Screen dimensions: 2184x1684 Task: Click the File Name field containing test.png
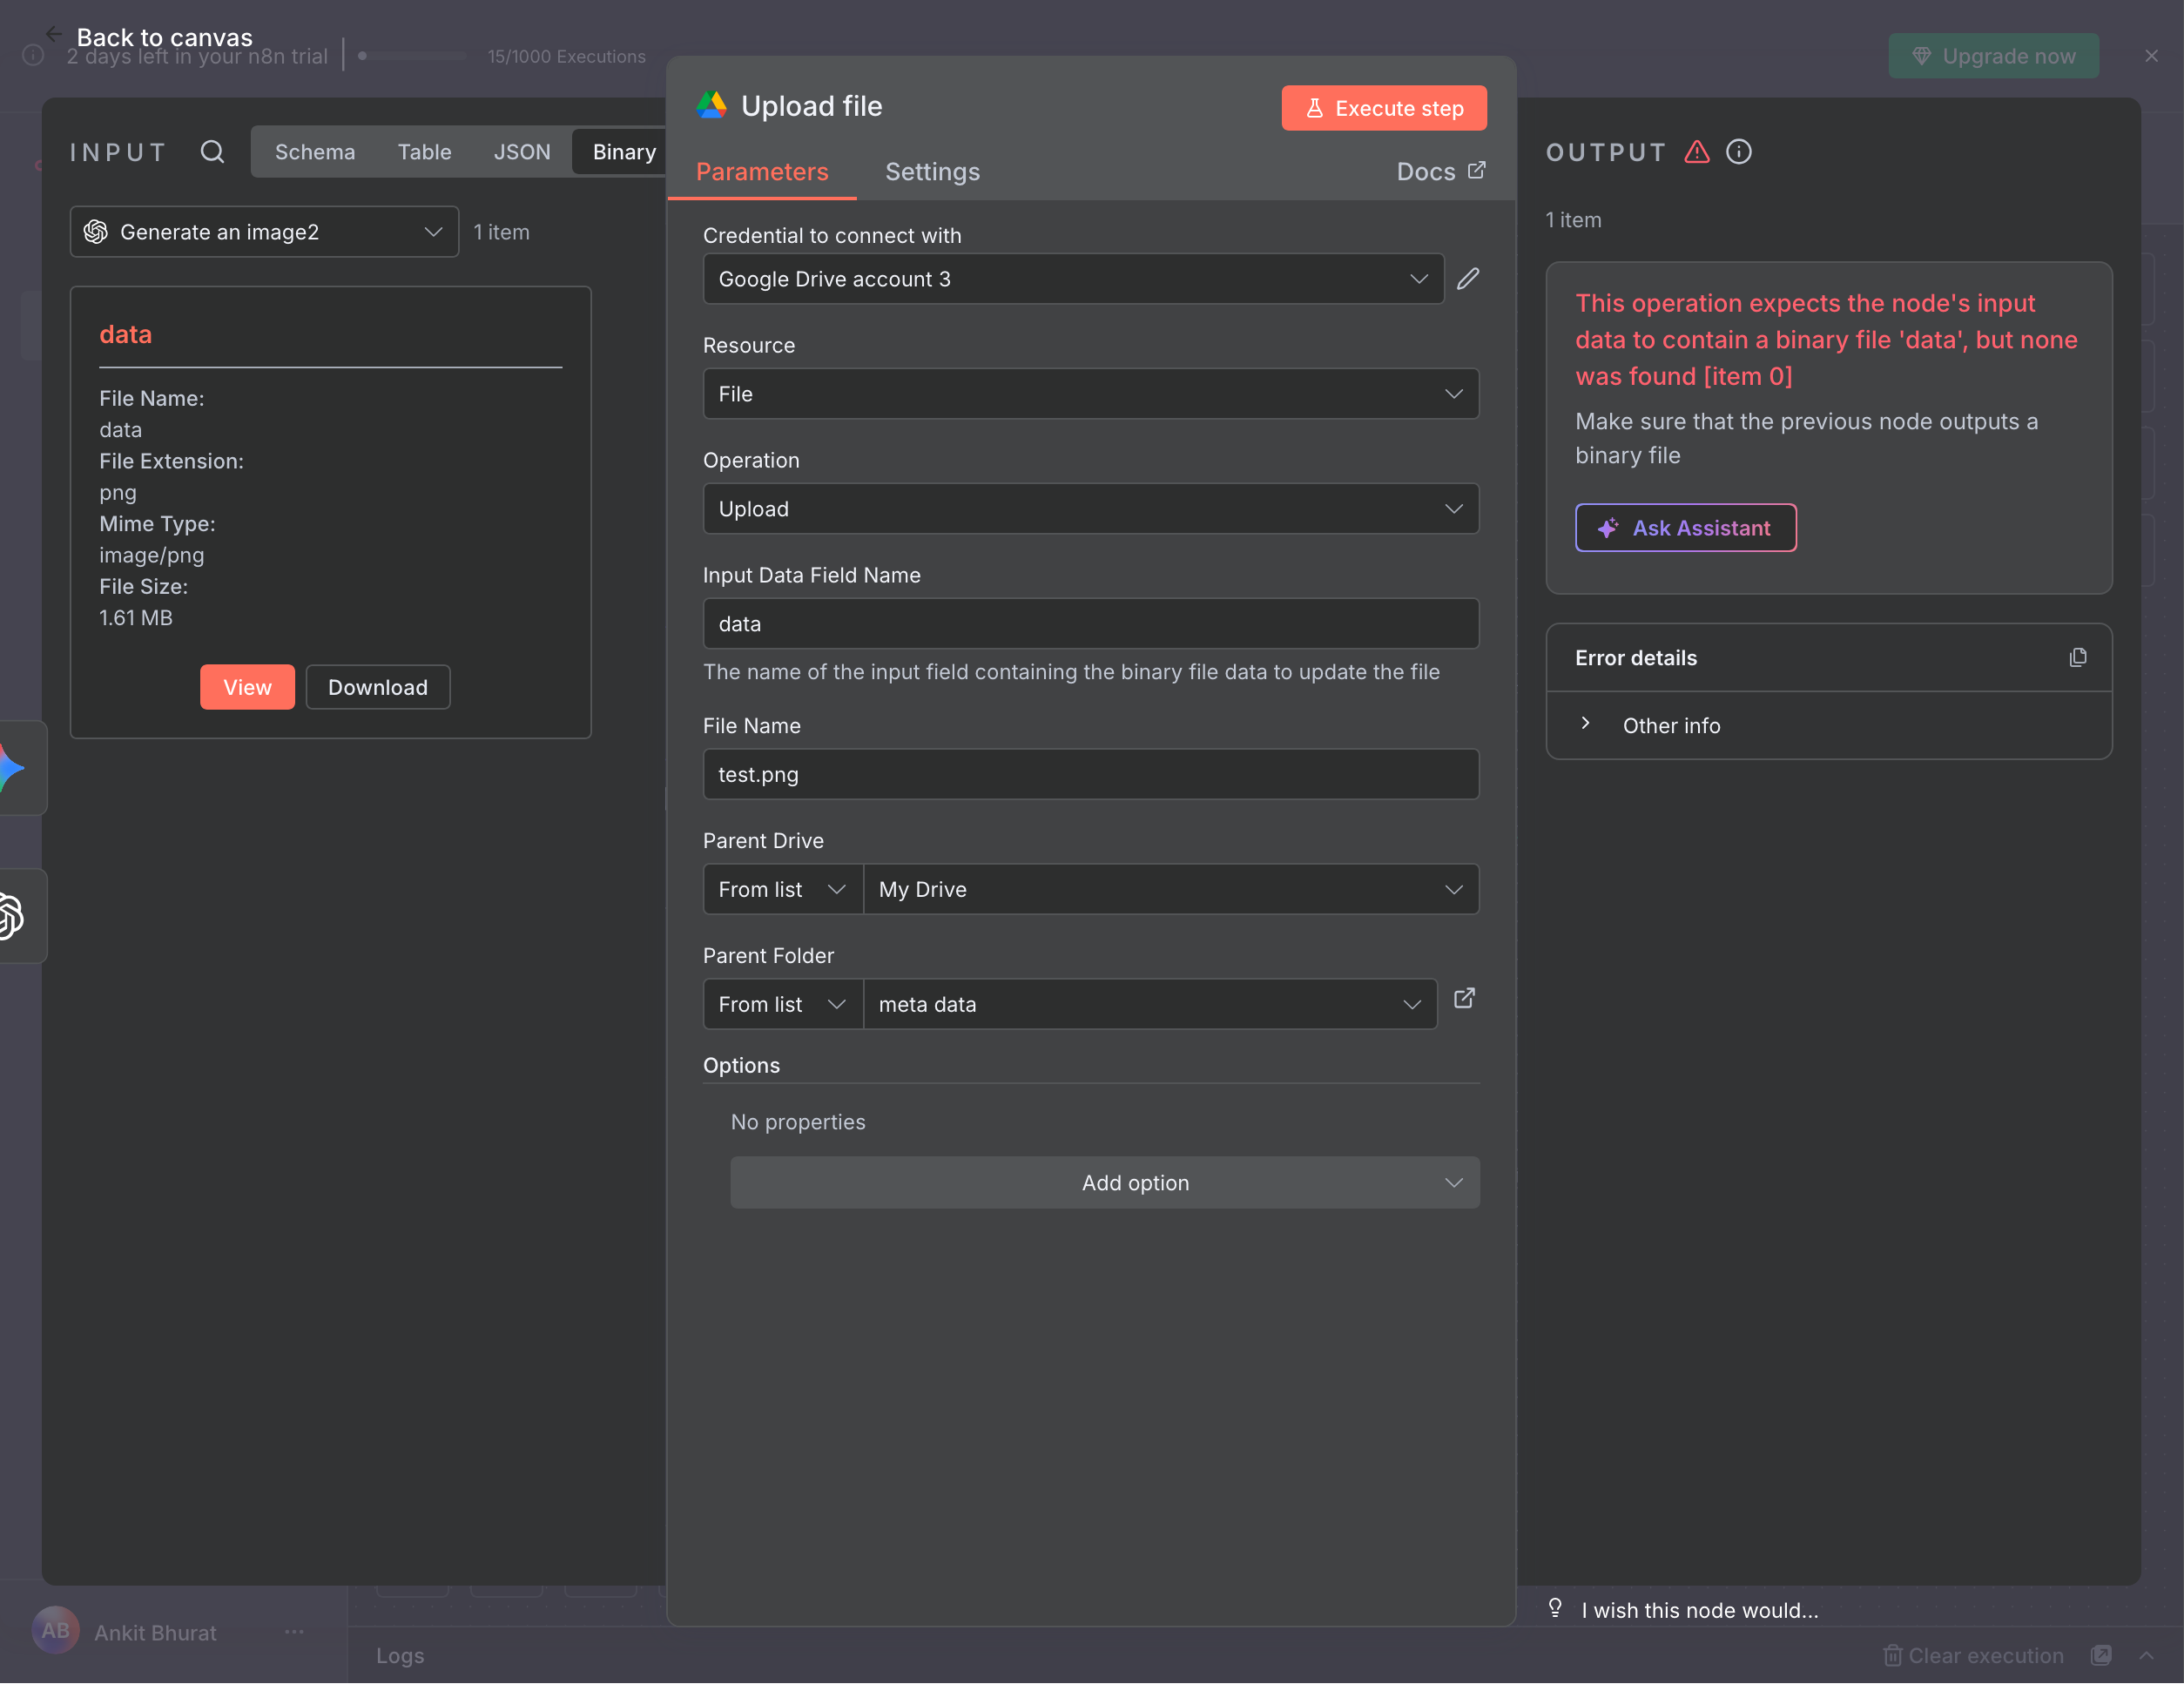(1090, 775)
